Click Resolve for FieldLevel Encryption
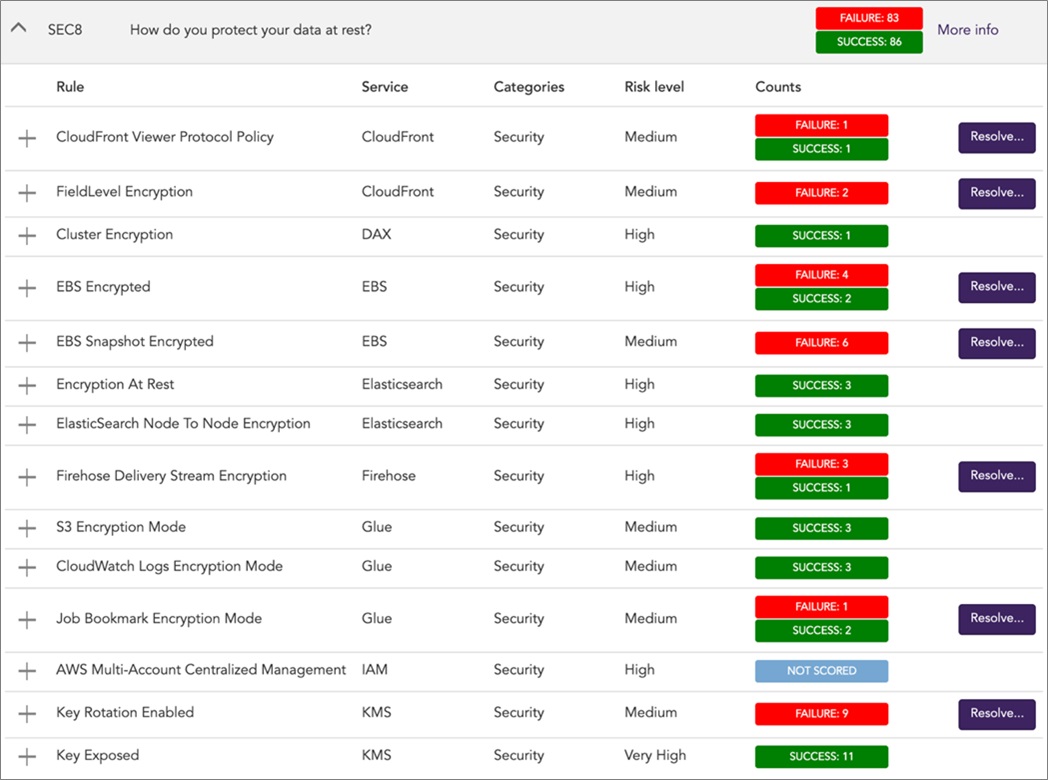1048x780 pixels. pyautogui.click(x=997, y=193)
